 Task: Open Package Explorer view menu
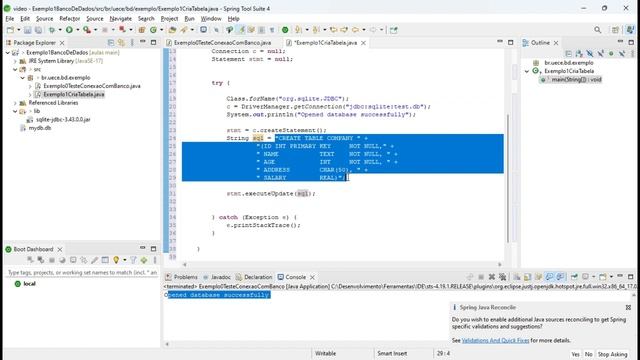(132, 42)
